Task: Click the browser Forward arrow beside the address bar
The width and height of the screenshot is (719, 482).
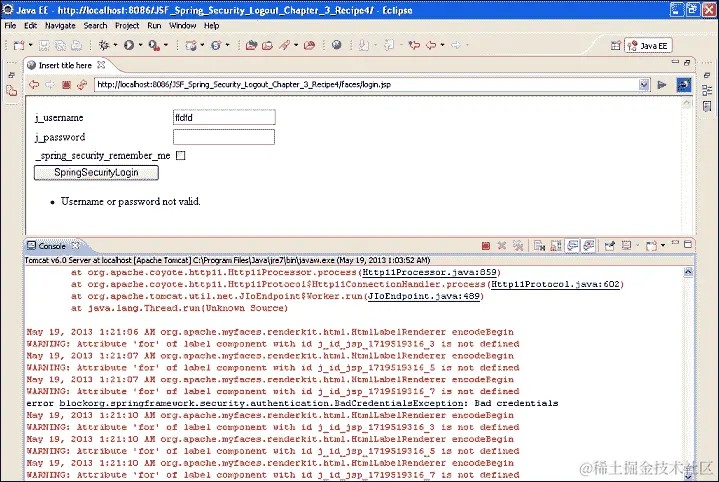Action: [x=50, y=84]
